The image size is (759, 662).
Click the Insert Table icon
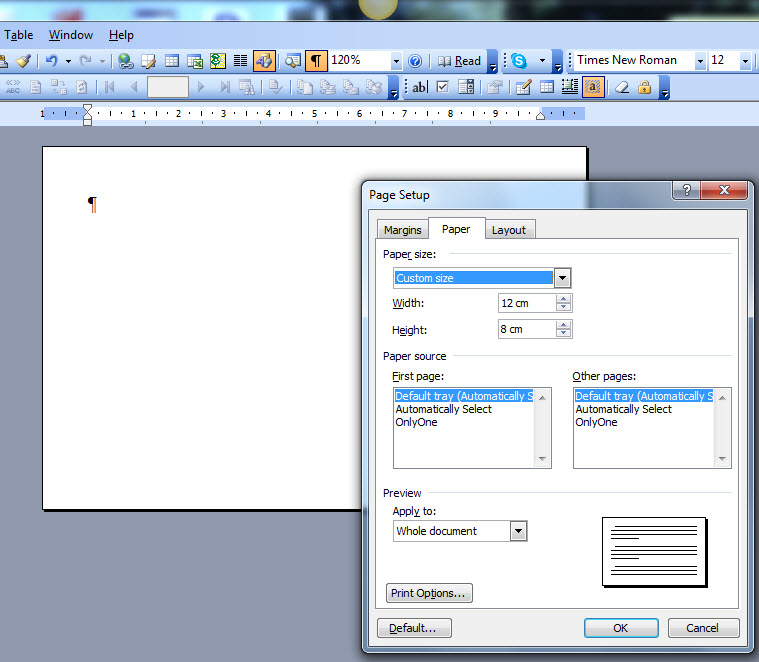[x=172, y=61]
